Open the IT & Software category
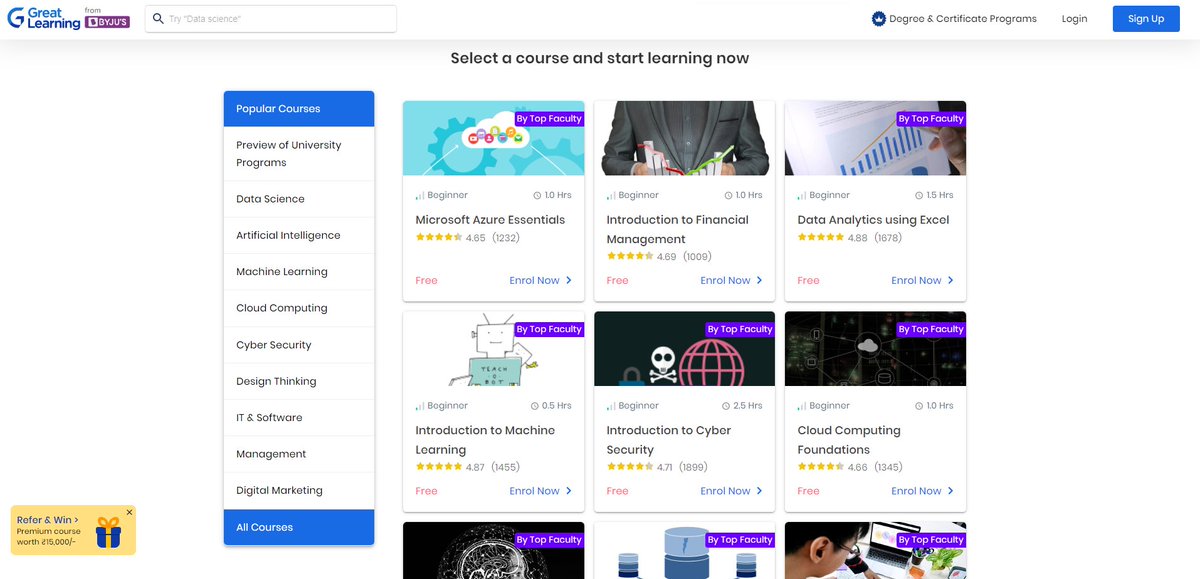This screenshot has width=1200, height=579. (x=299, y=418)
